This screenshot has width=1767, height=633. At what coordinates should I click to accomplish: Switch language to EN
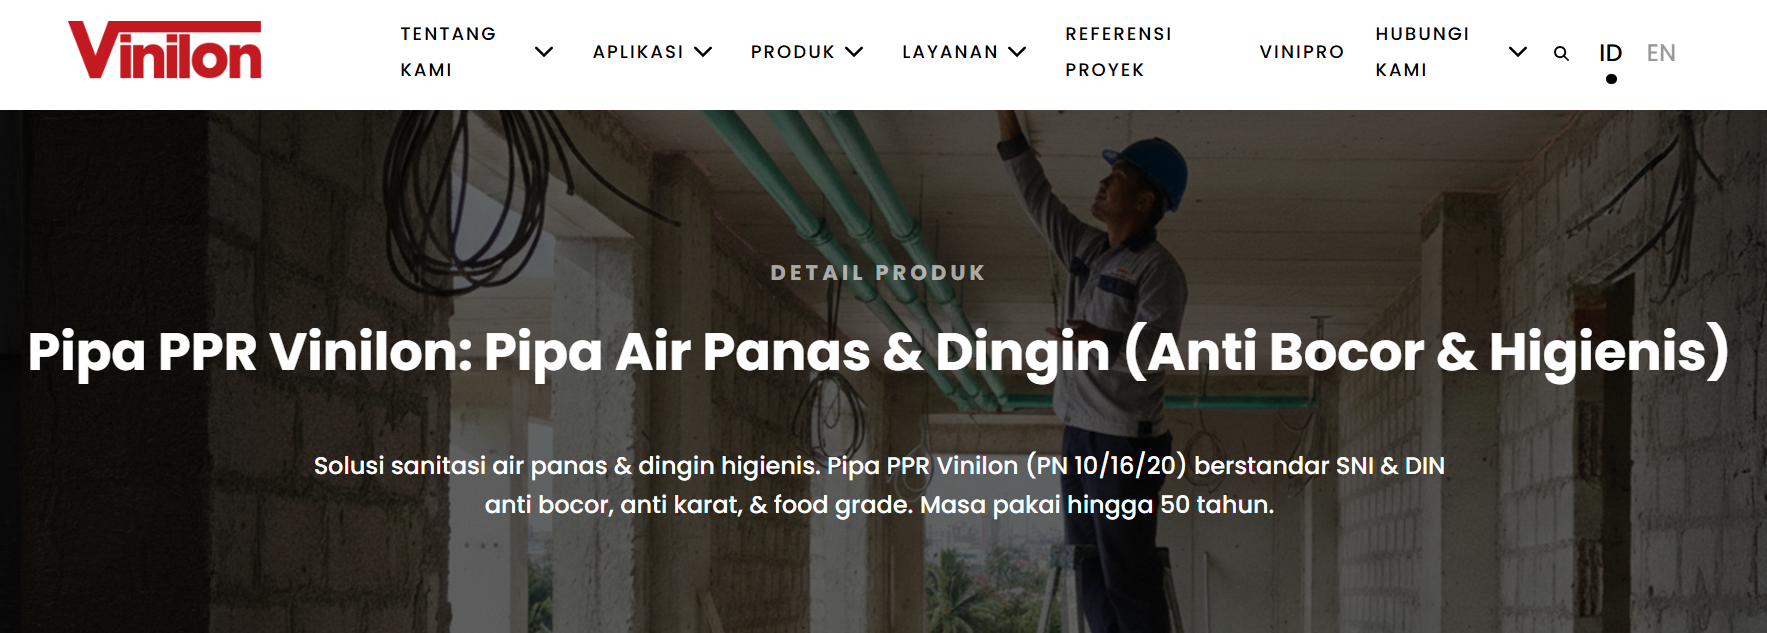pos(1661,53)
